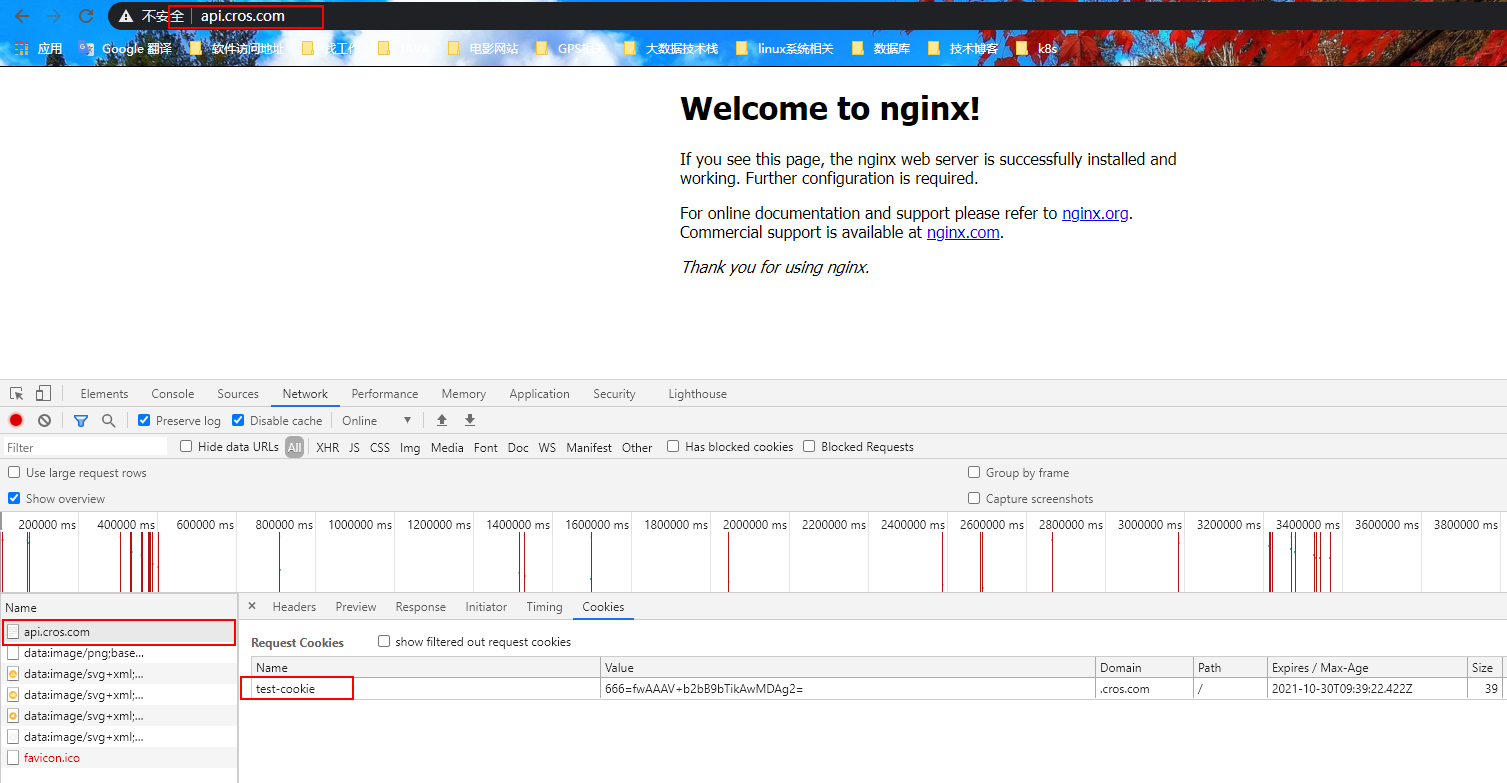Screen dimensions: 1507x783
Task: Enable Blocked Requests filter
Action: tap(809, 446)
